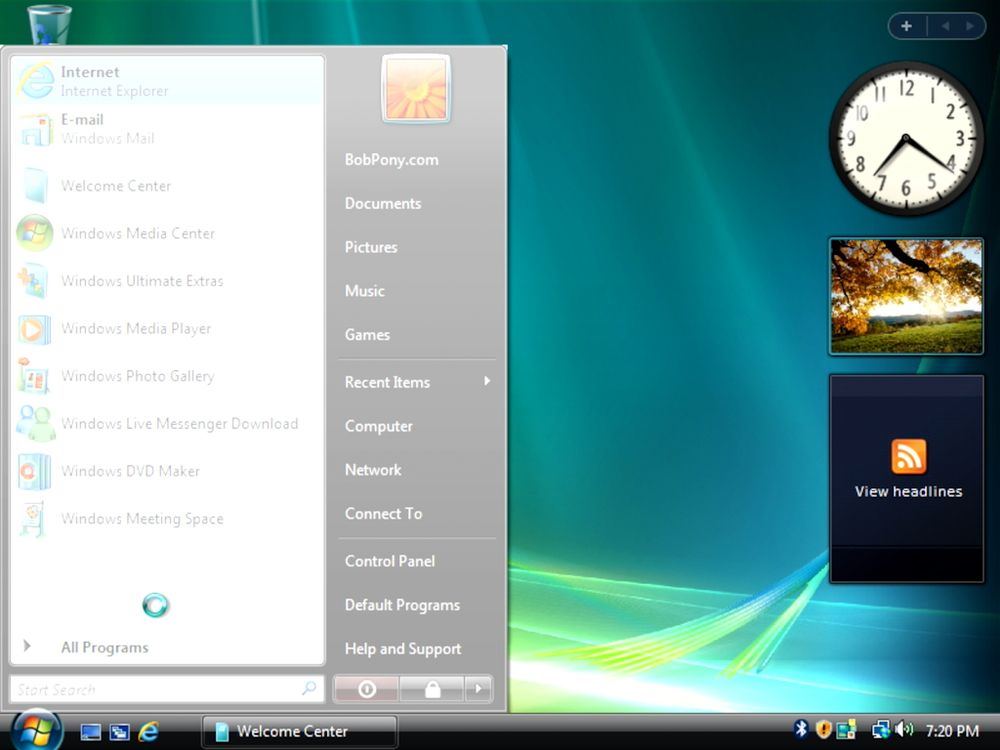The height and width of the screenshot is (750, 1000).
Task: Launch Windows Media Player
Action: (167, 328)
